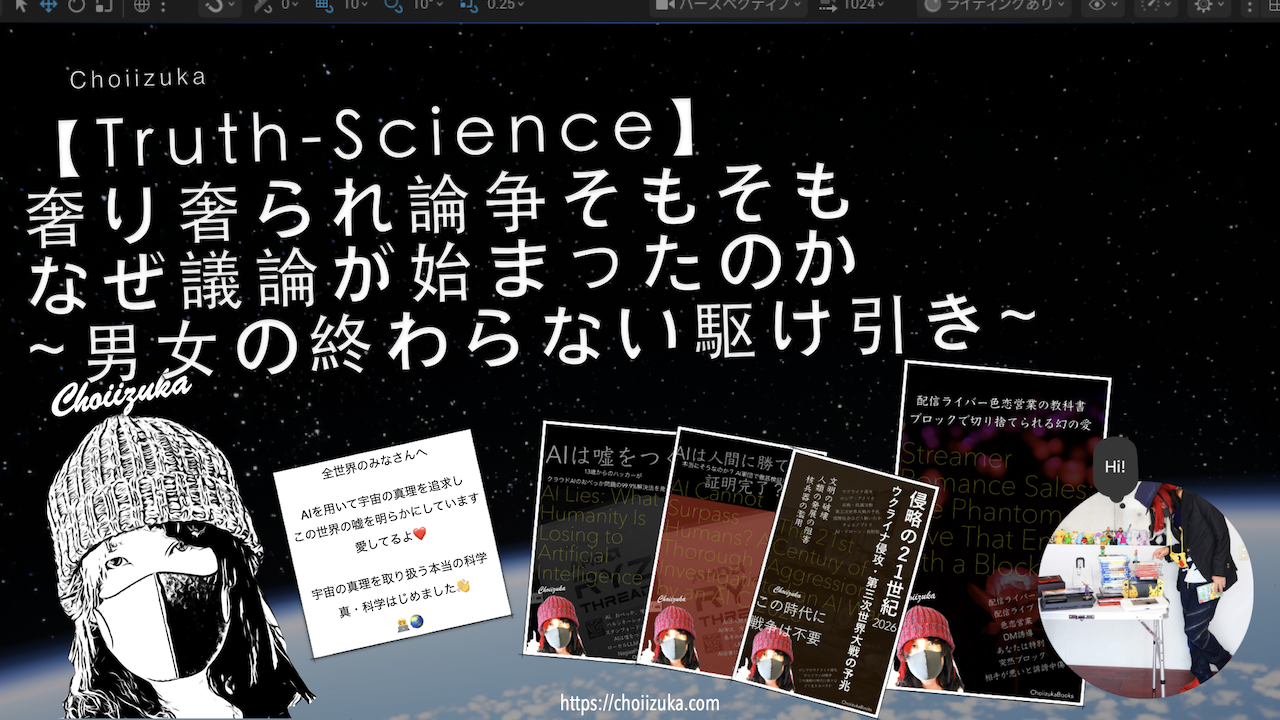The image size is (1280, 720).
Task: Toggle rotation snapping icon
Action: coord(393,5)
